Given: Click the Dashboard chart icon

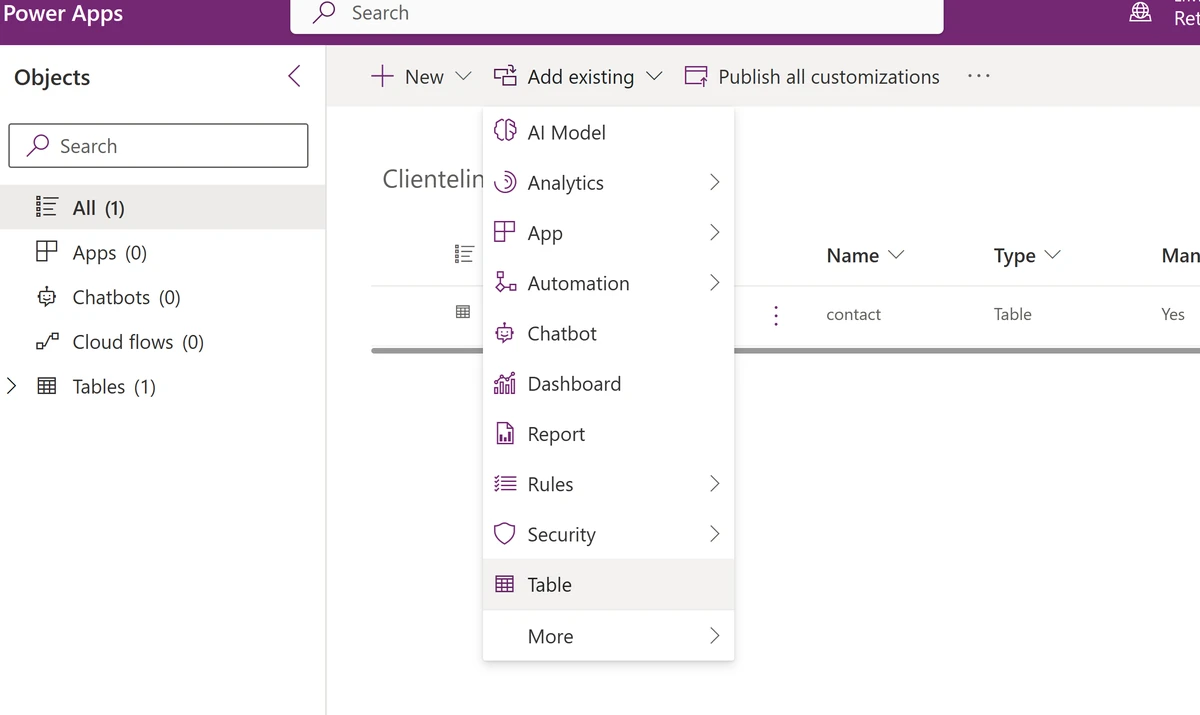Looking at the screenshot, I should [506, 384].
